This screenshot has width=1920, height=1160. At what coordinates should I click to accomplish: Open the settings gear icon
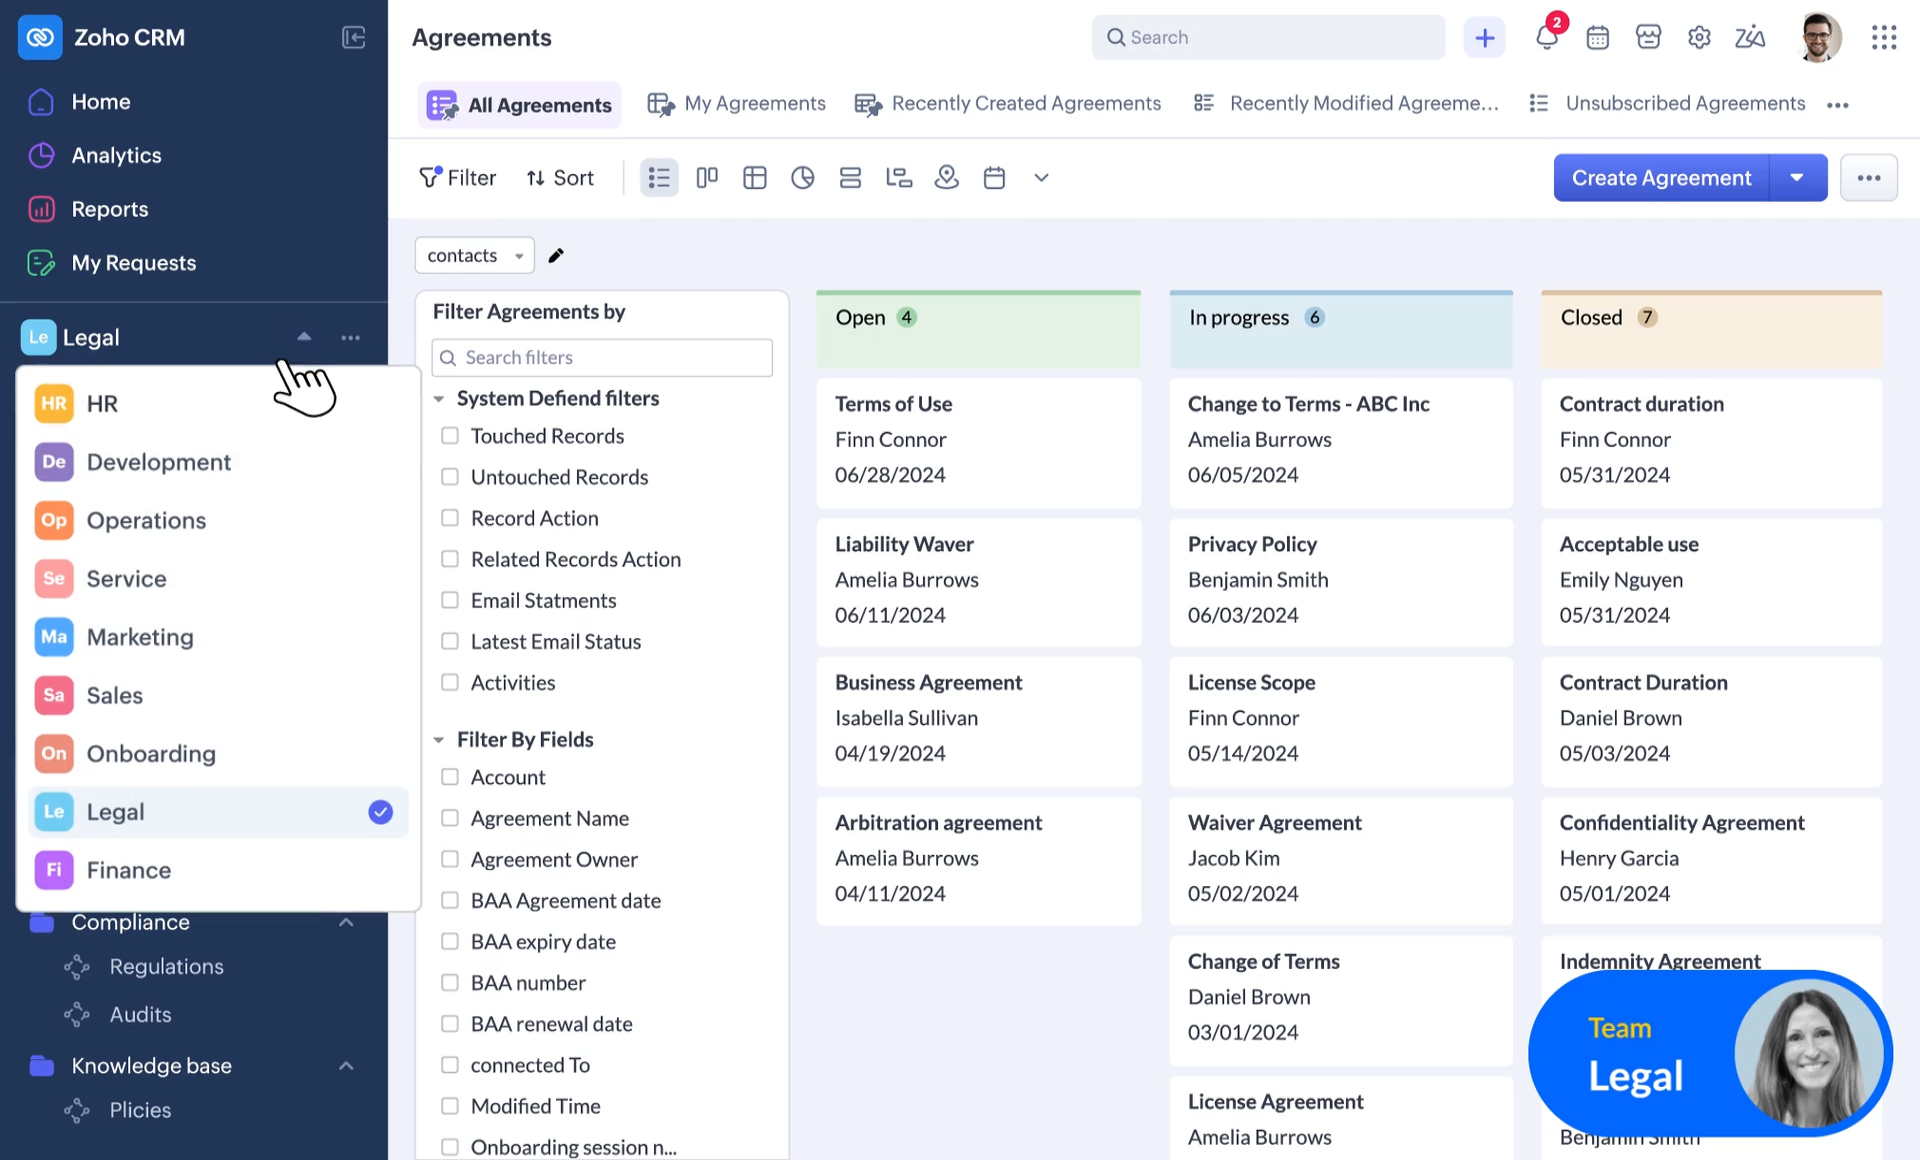click(1699, 38)
